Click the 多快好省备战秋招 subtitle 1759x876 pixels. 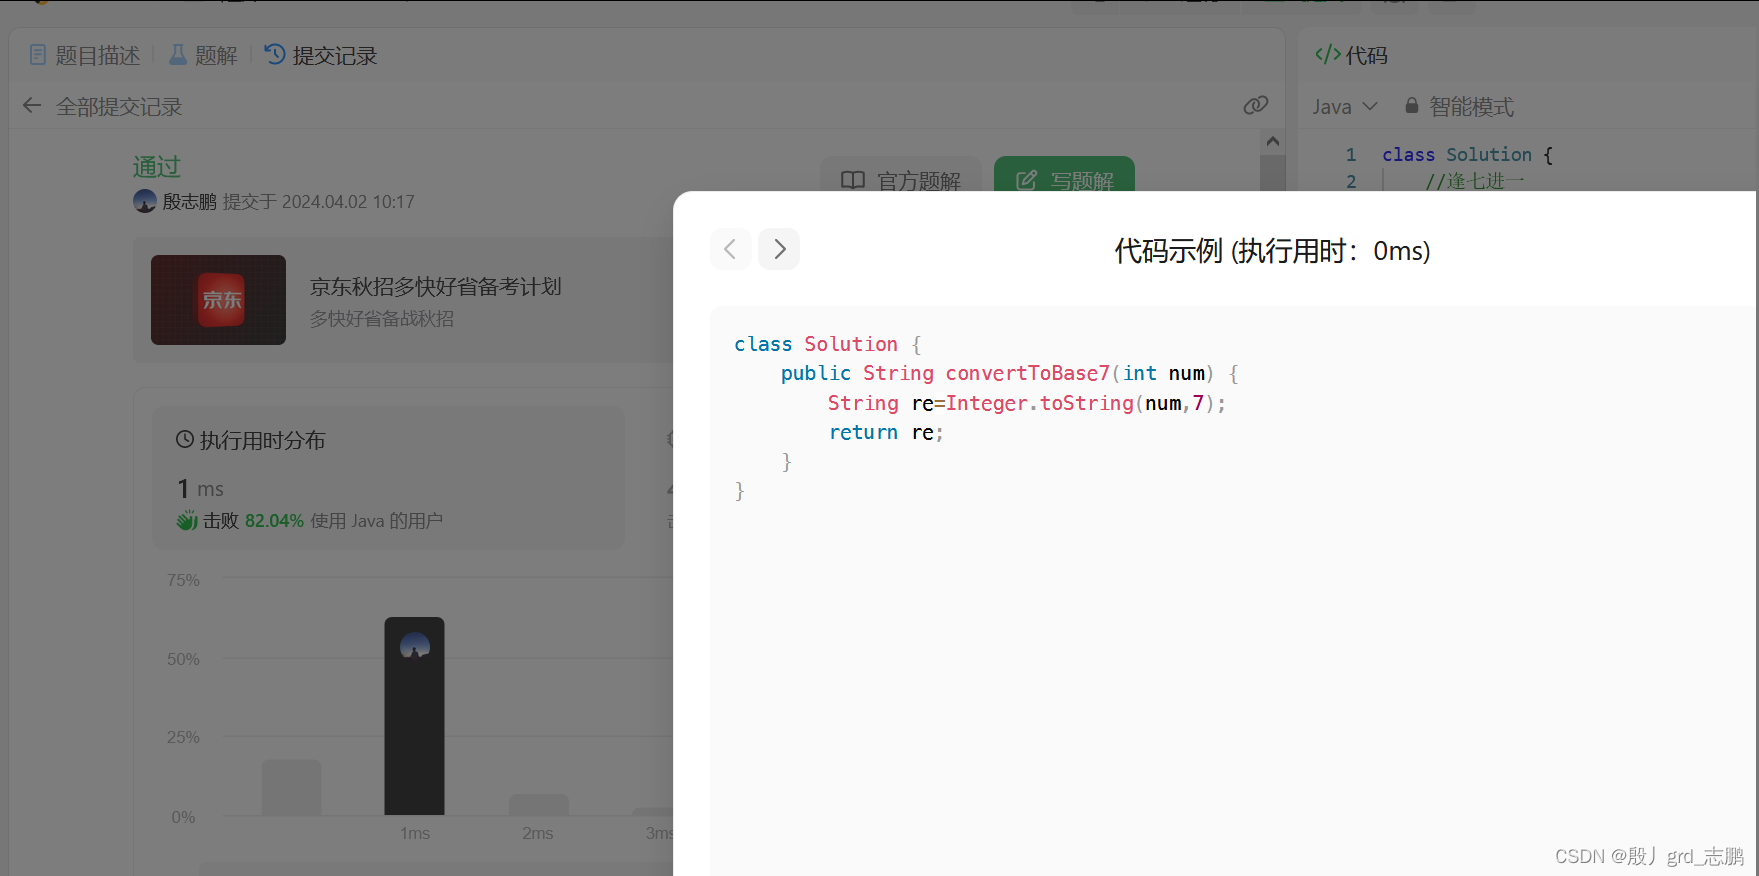tap(381, 319)
